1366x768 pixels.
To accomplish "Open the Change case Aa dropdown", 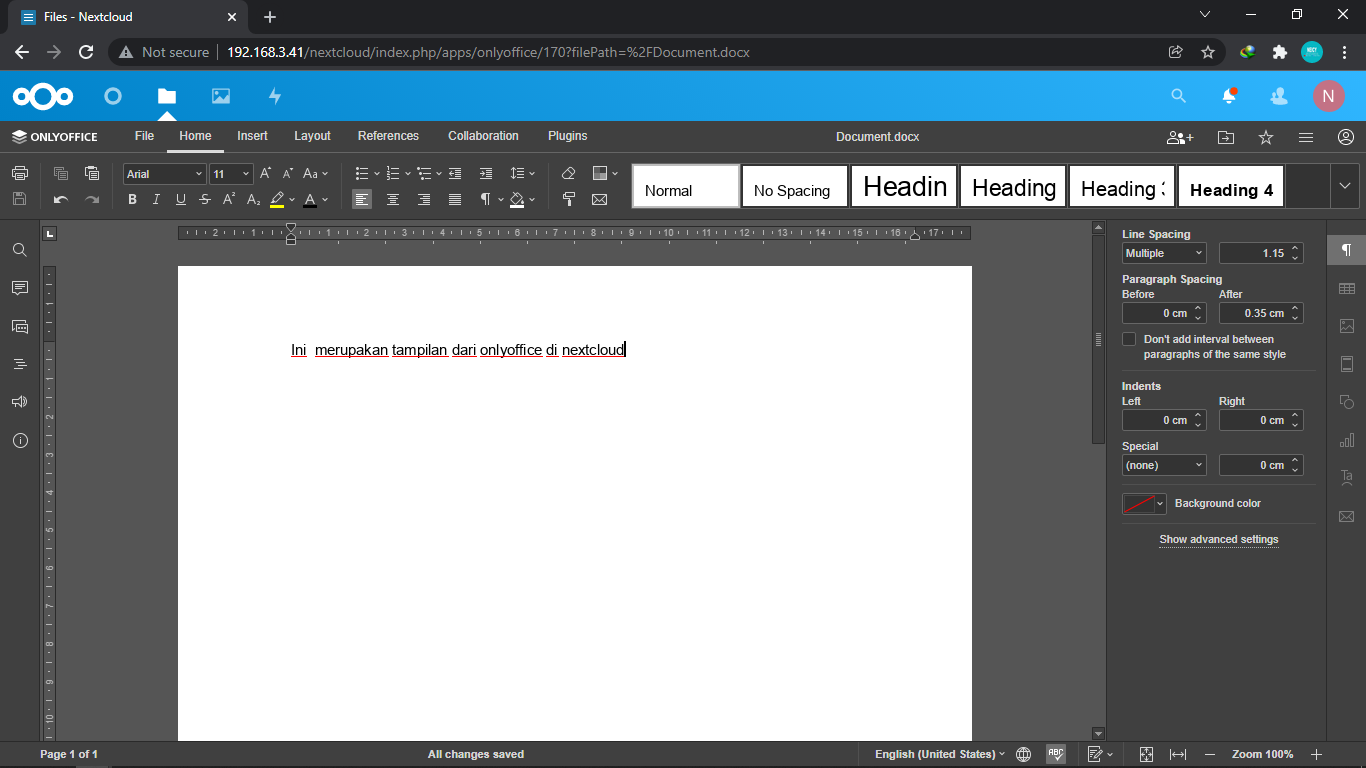I will [315, 173].
